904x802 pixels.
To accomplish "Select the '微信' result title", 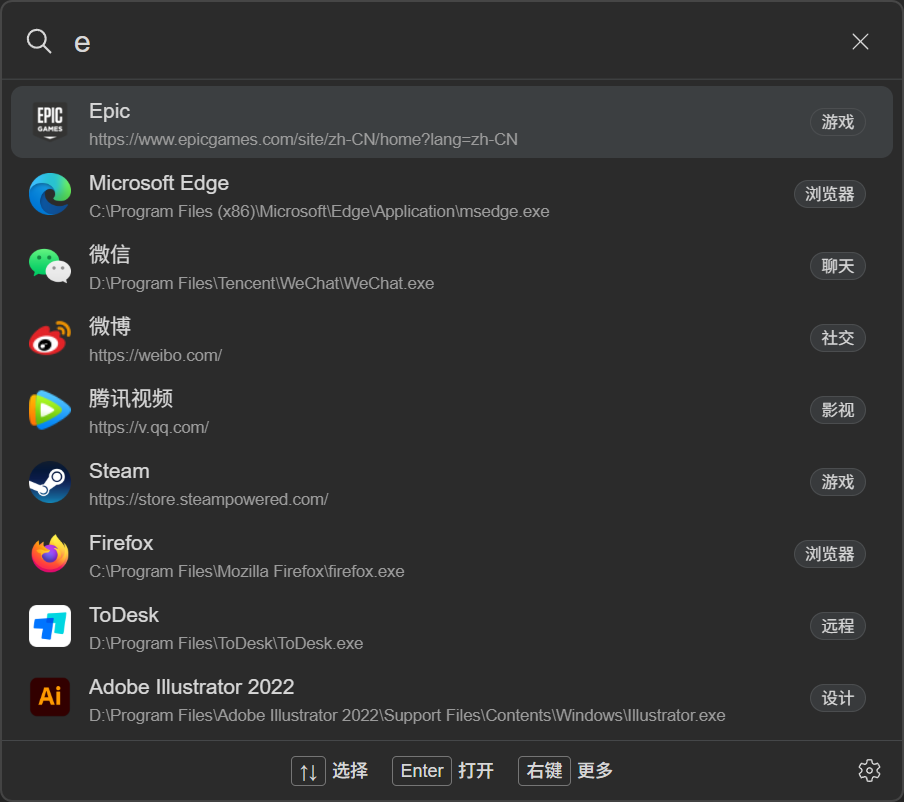I will 110,254.
